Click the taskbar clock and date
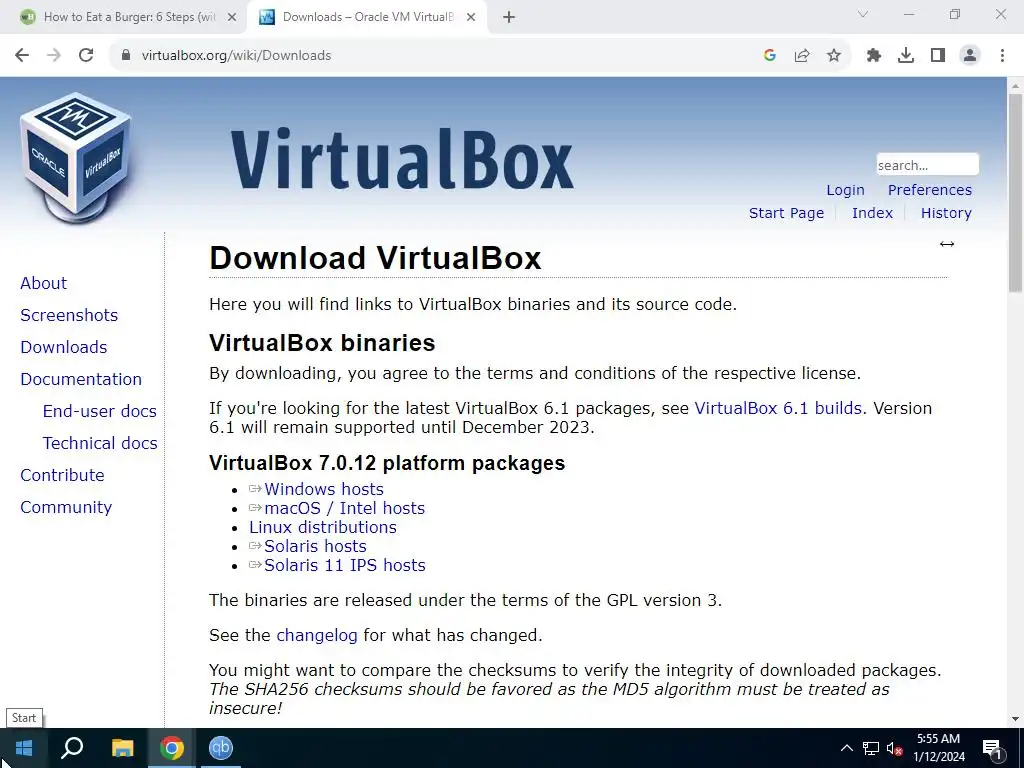The height and width of the screenshot is (768, 1024). 938,748
